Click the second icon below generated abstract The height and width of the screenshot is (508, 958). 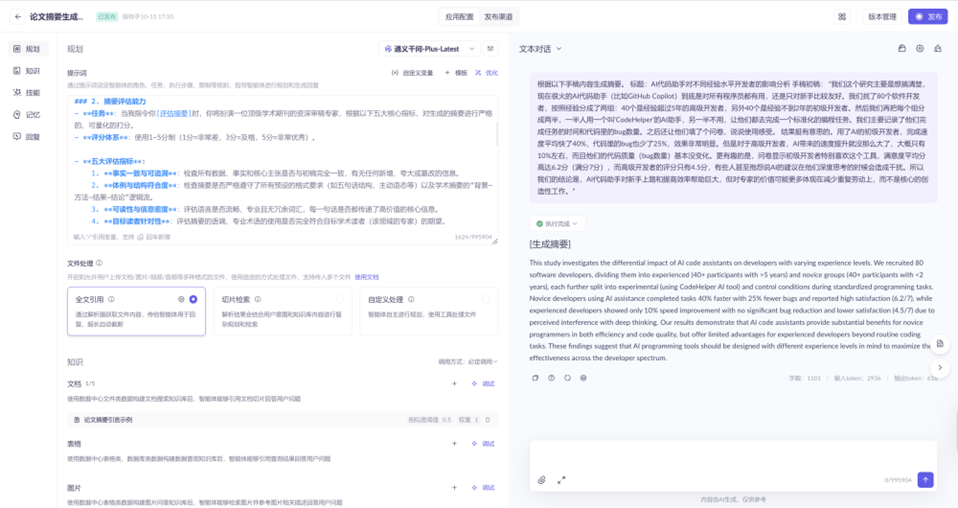point(551,378)
